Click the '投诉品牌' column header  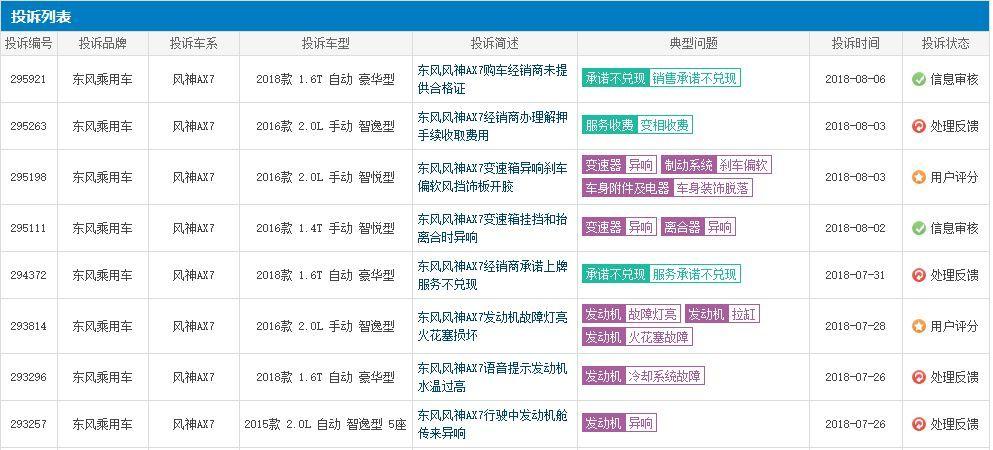click(103, 44)
